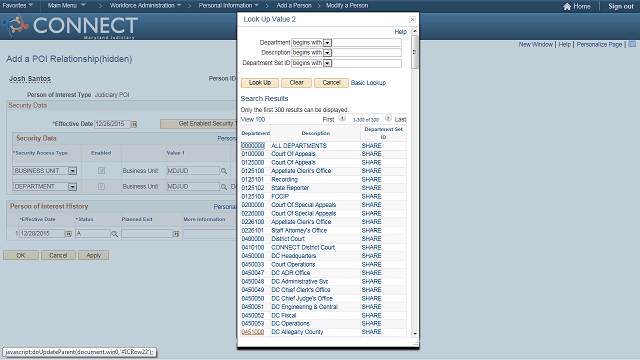
Task: Open Personal Information breadcrumb menu
Action: coord(229,5)
